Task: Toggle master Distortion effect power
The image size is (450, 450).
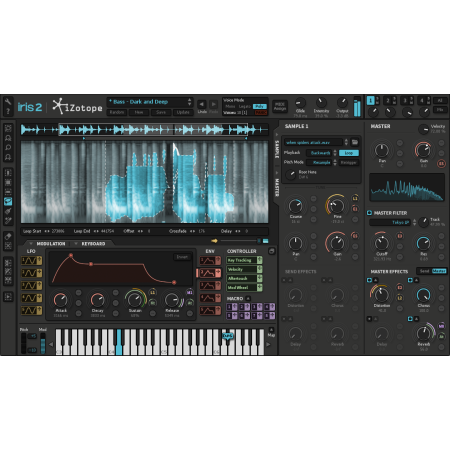Action: click(x=369, y=280)
